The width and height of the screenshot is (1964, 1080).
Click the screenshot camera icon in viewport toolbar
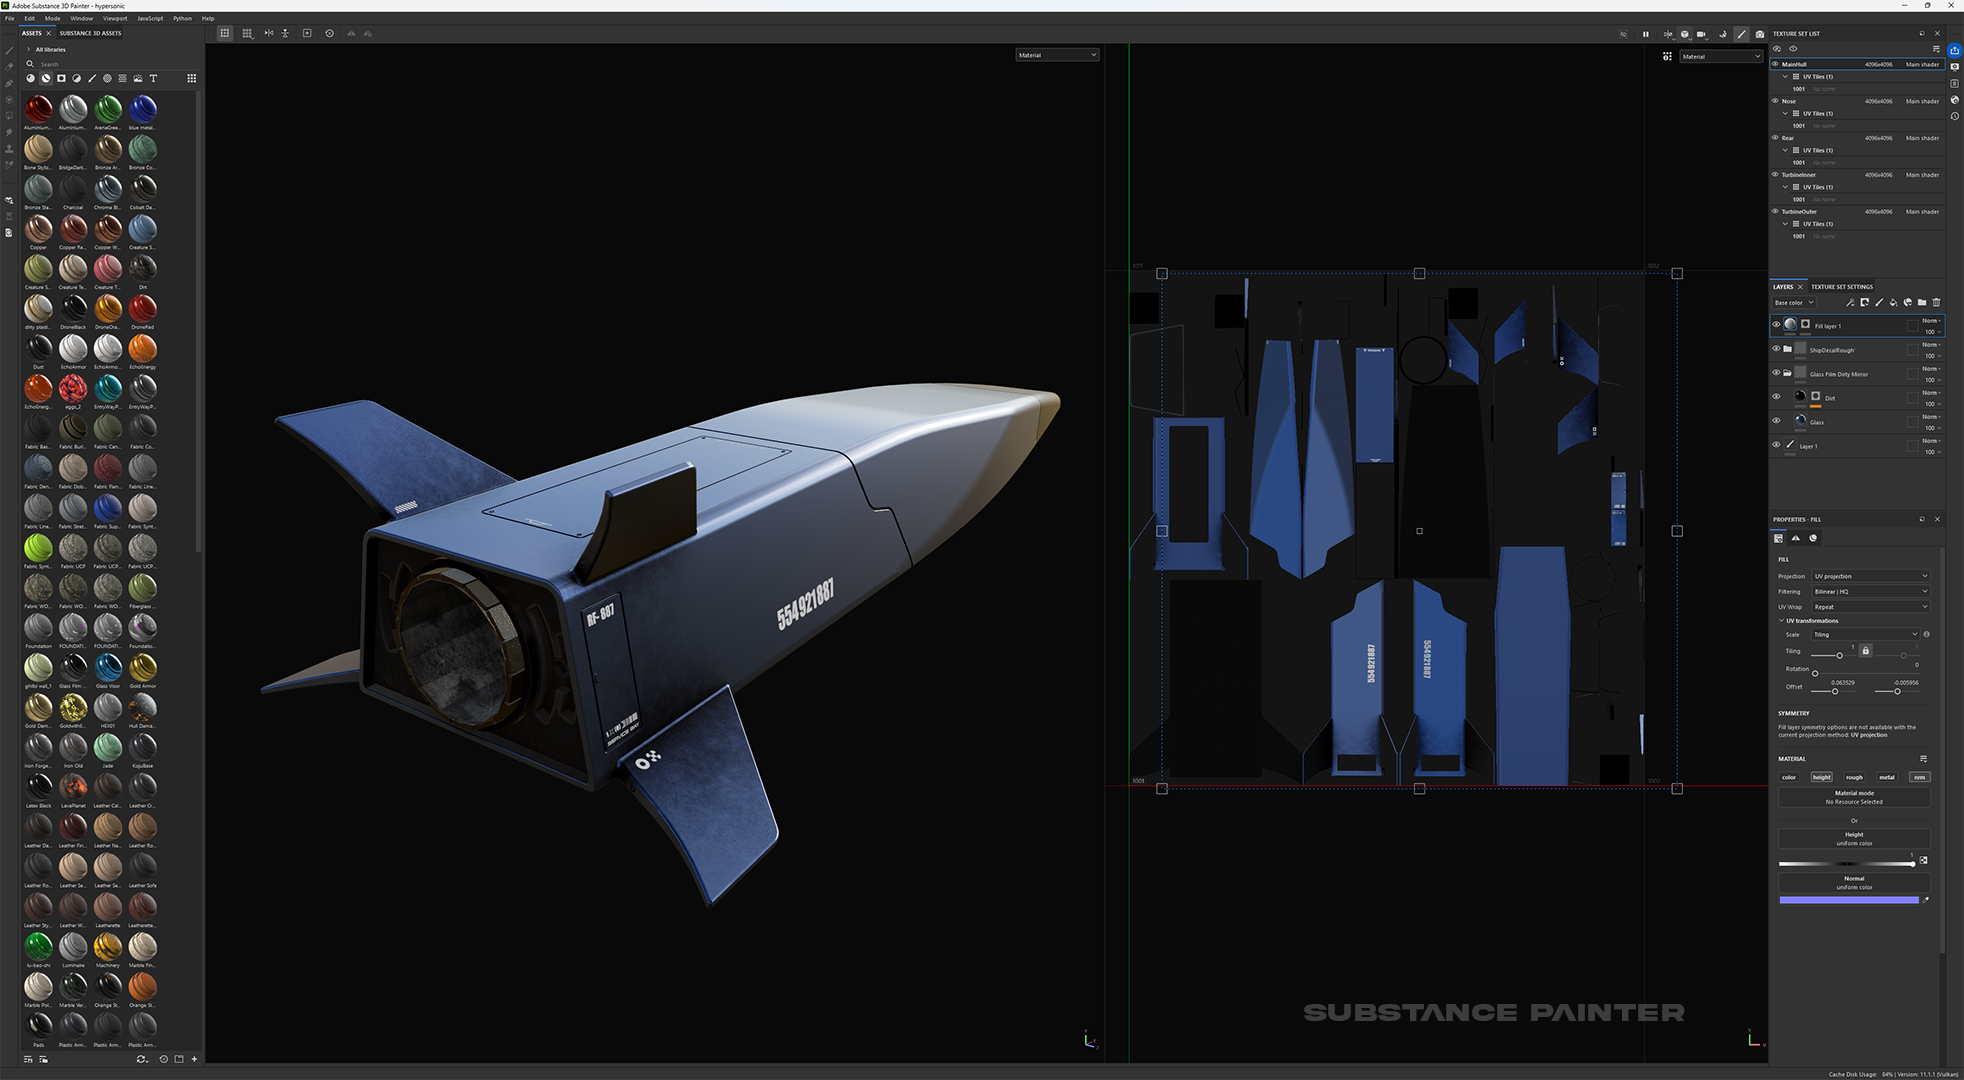pyautogui.click(x=1760, y=34)
